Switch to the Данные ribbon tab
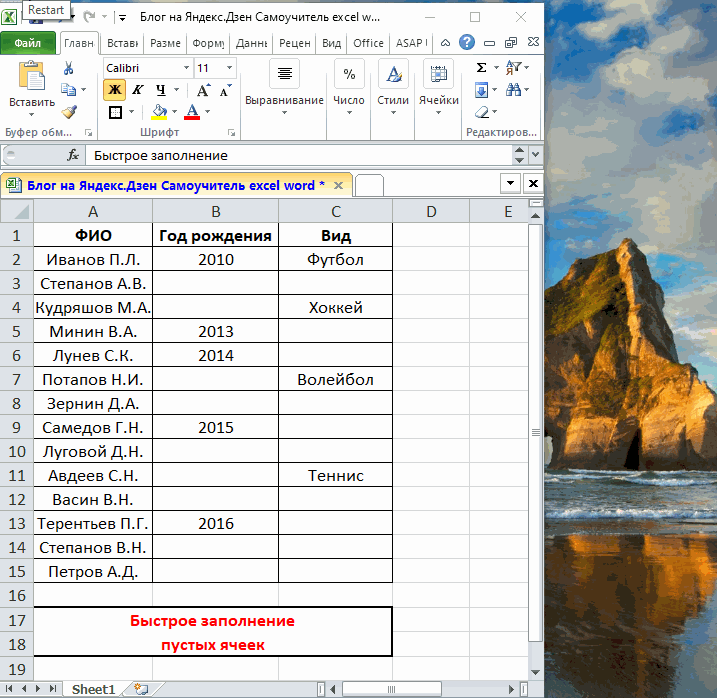 tap(251, 43)
